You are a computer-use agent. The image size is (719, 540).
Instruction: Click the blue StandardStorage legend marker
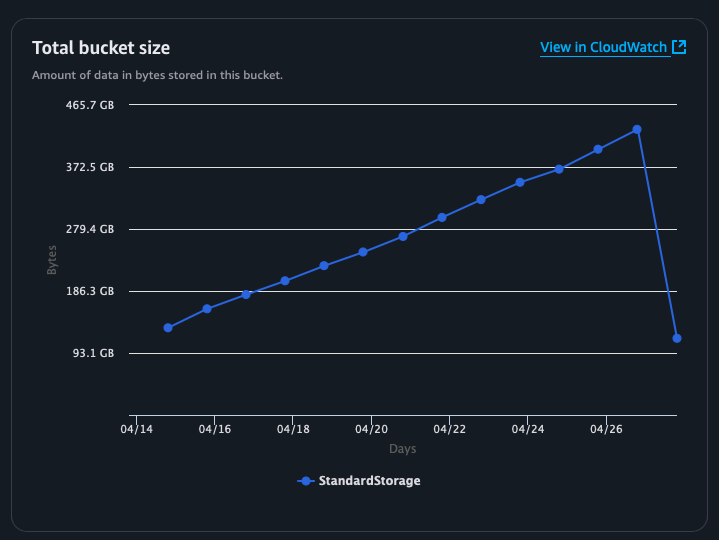(x=305, y=481)
